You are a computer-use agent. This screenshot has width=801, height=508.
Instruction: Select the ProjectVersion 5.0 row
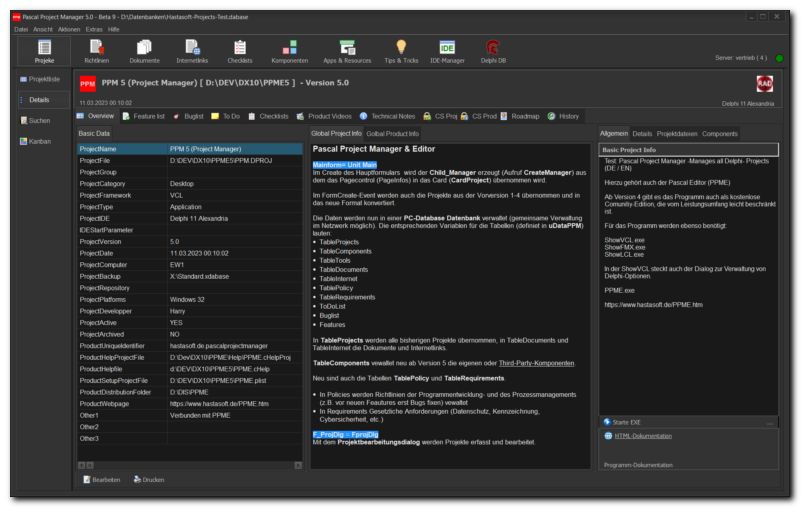pyautogui.click(x=190, y=241)
